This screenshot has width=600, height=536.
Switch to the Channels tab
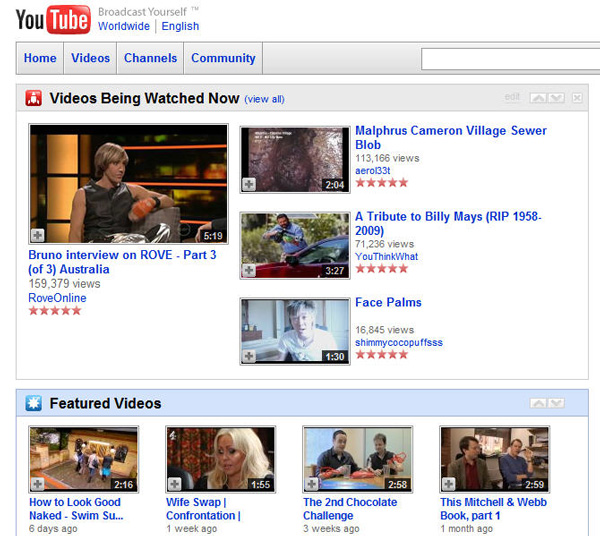(x=150, y=58)
